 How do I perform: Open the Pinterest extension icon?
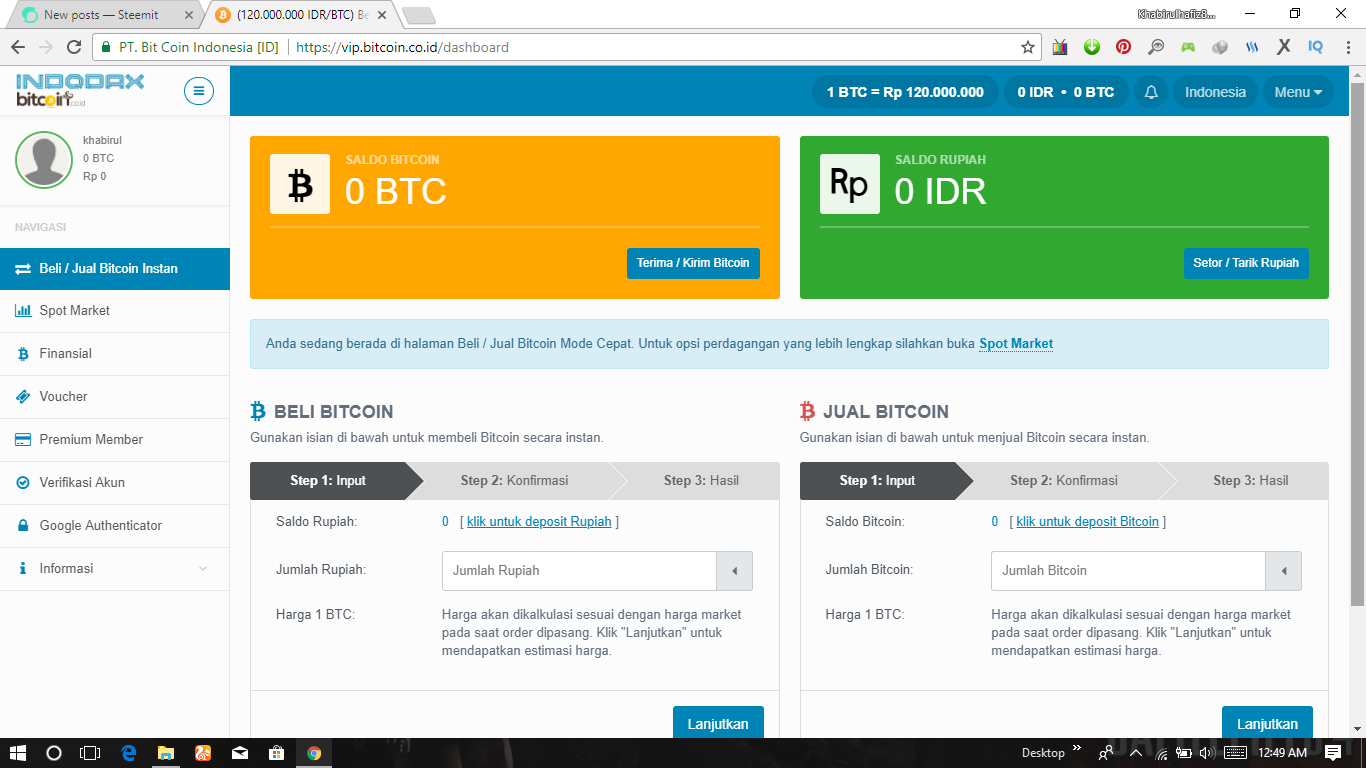tap(1124, 47)
